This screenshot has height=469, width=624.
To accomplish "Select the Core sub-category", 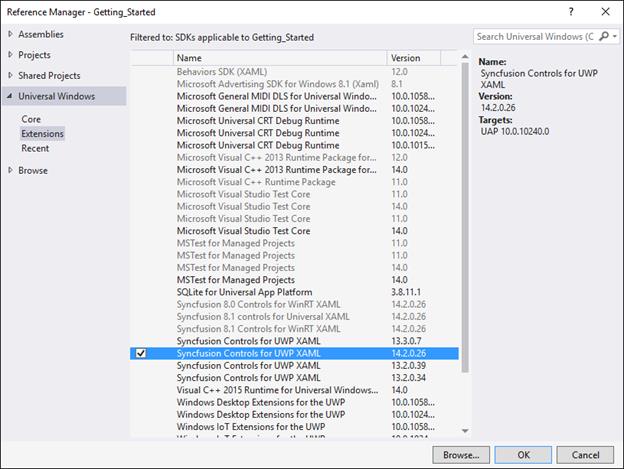I will (x=31, y=119).
